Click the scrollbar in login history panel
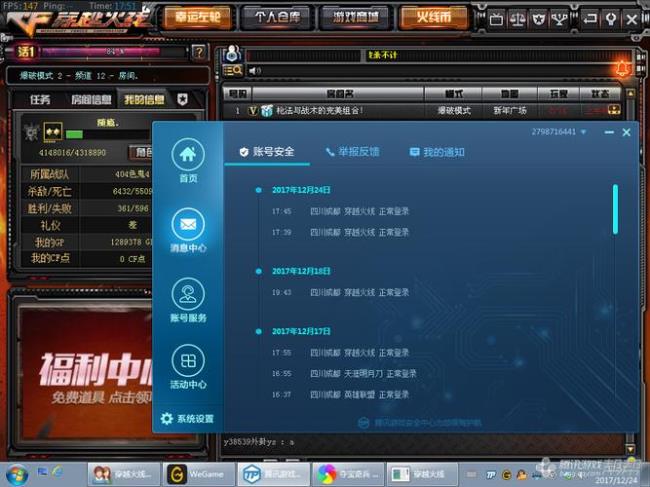Image resolution: width=650 pixels, height=487 pixels. pyautogui.click(x=615, y=209)
